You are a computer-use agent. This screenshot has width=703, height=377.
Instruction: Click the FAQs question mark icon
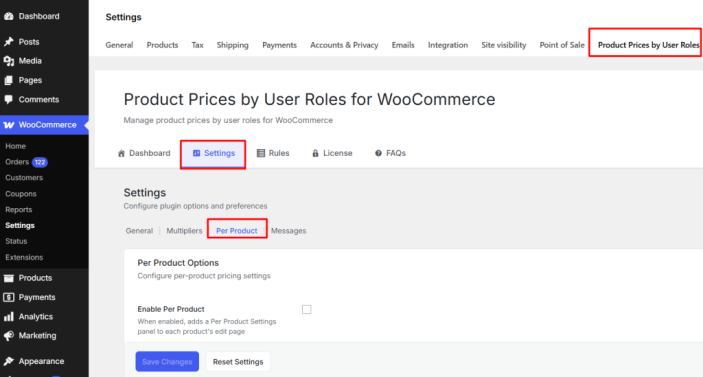(x=378, y=153)
